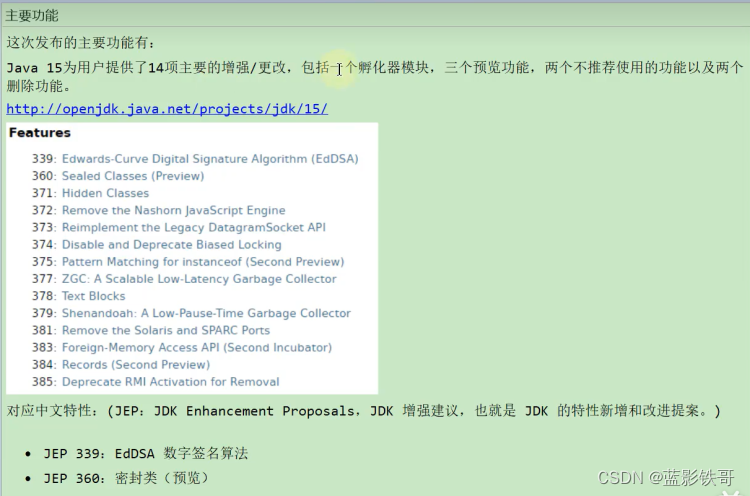Open JEP 385 Deprecate RMI Activation for Removal
Screen dimensions: 750x496
[x=171, y=382]
